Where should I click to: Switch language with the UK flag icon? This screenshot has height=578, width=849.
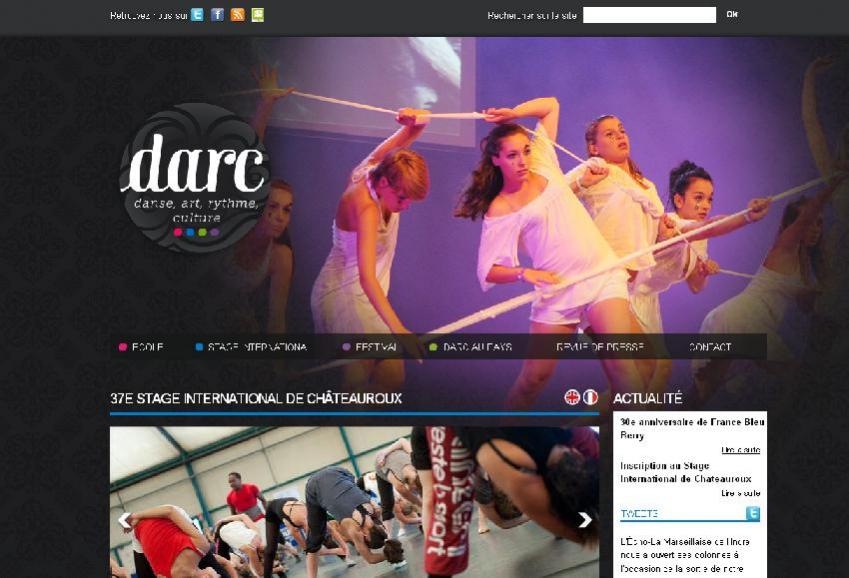572,397
